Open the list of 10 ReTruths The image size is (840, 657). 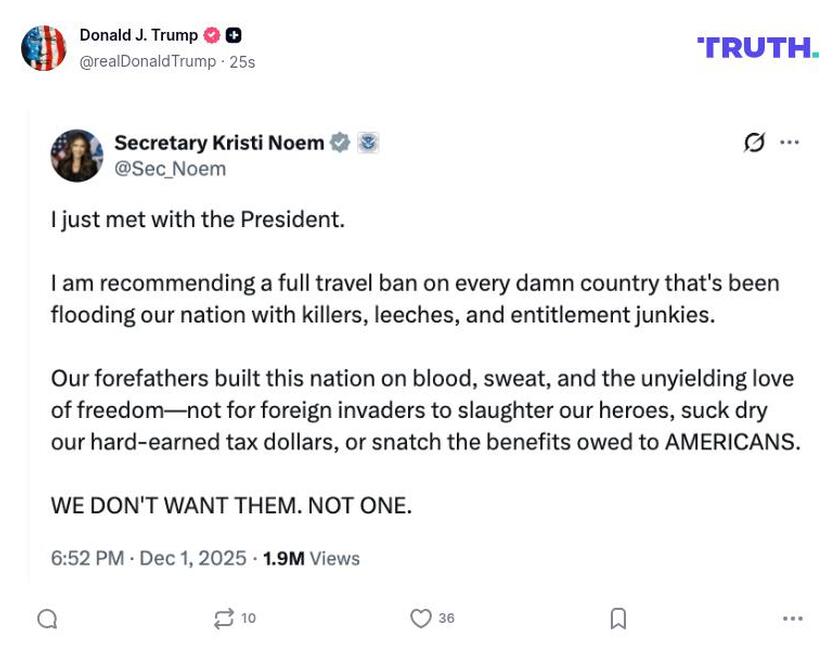click(248, 620)
